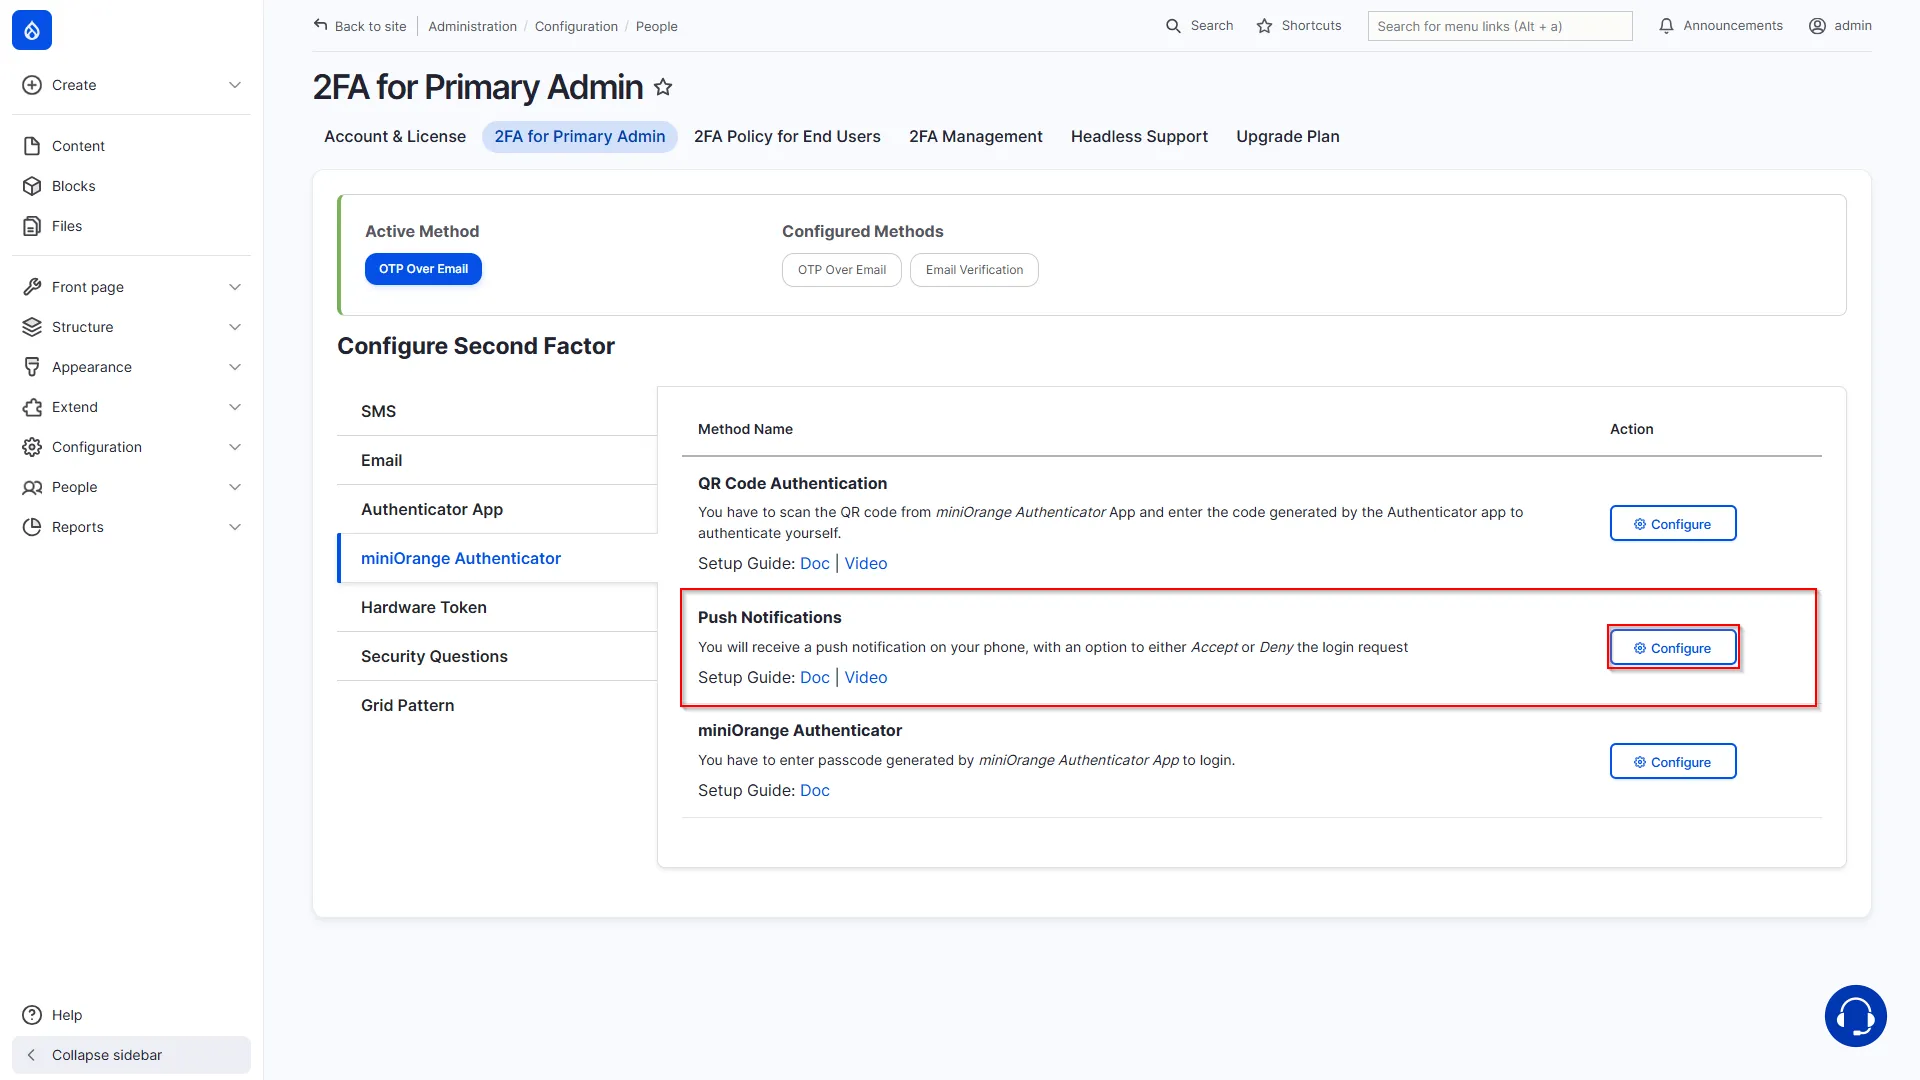
Task: Click the Blocks cube icon
Action: 32,186
